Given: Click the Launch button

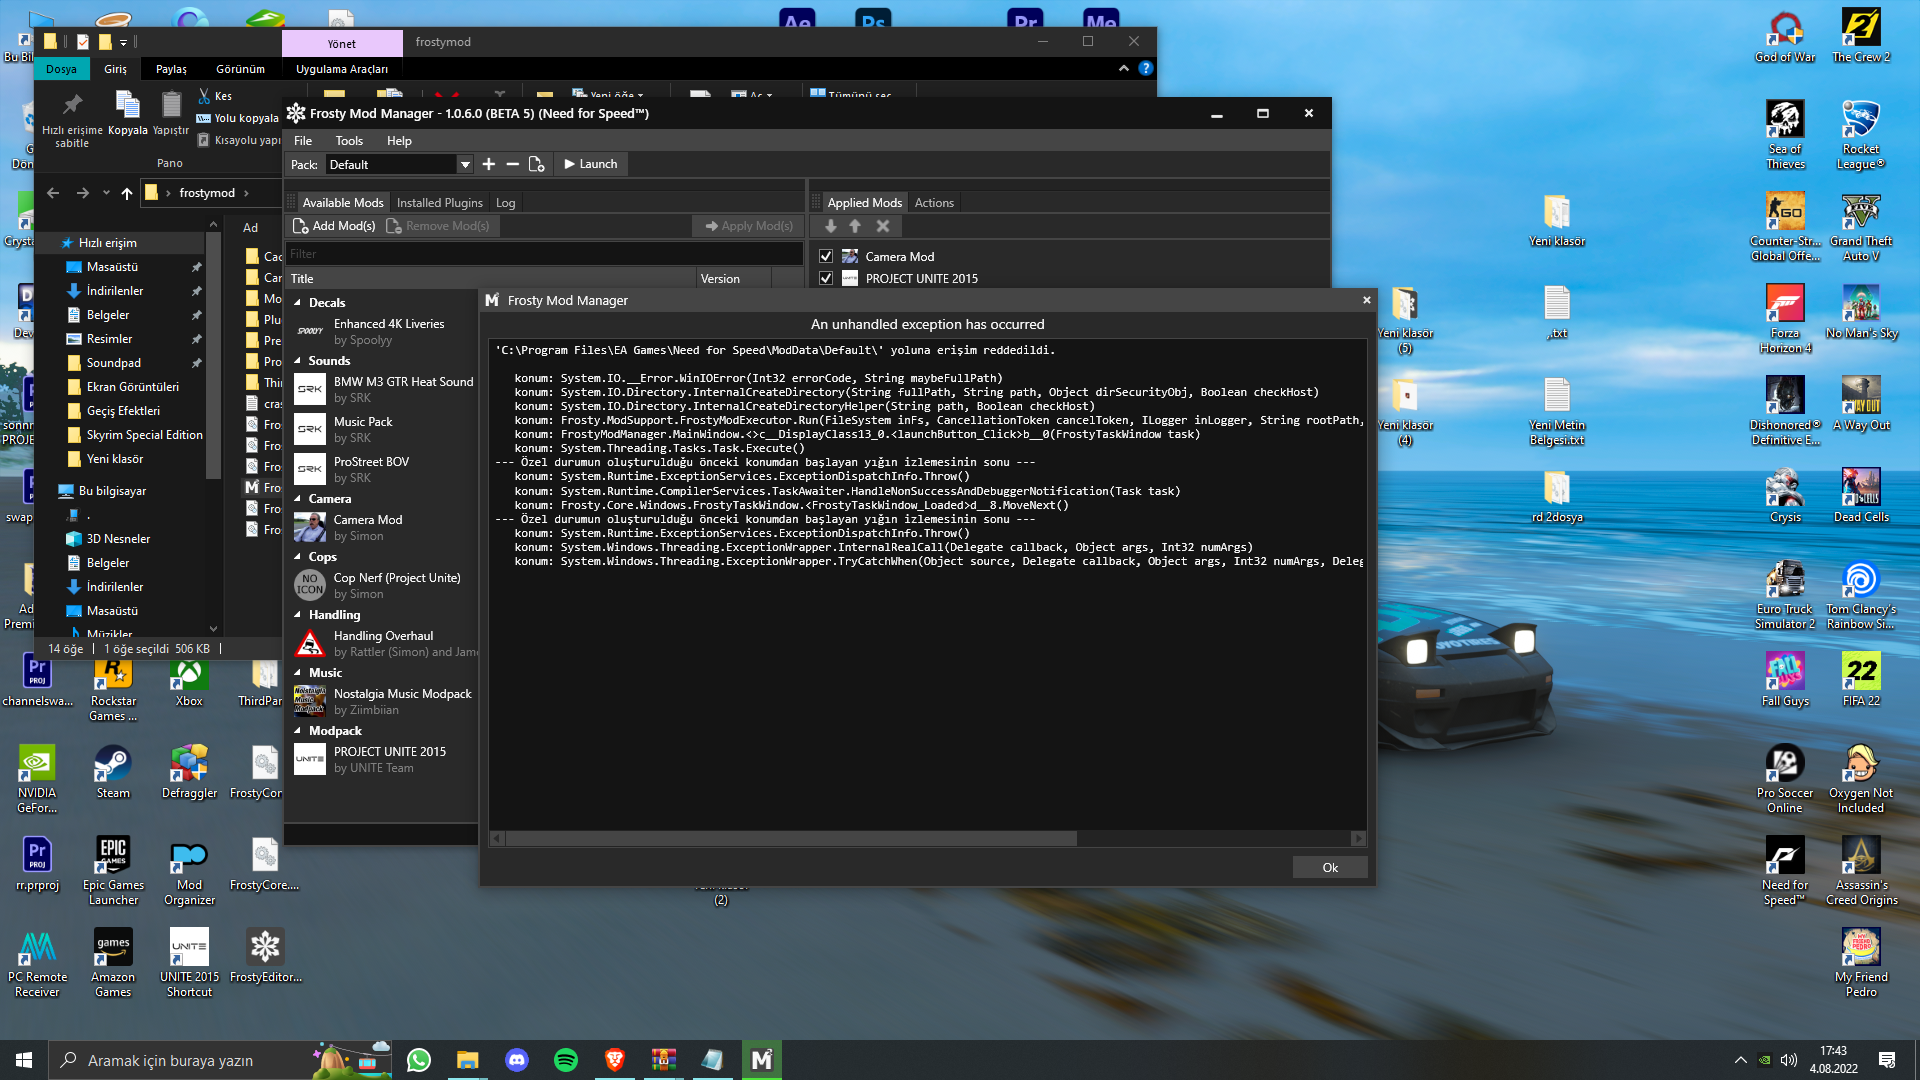Looking at the screenshot, I should pos(590,164).
